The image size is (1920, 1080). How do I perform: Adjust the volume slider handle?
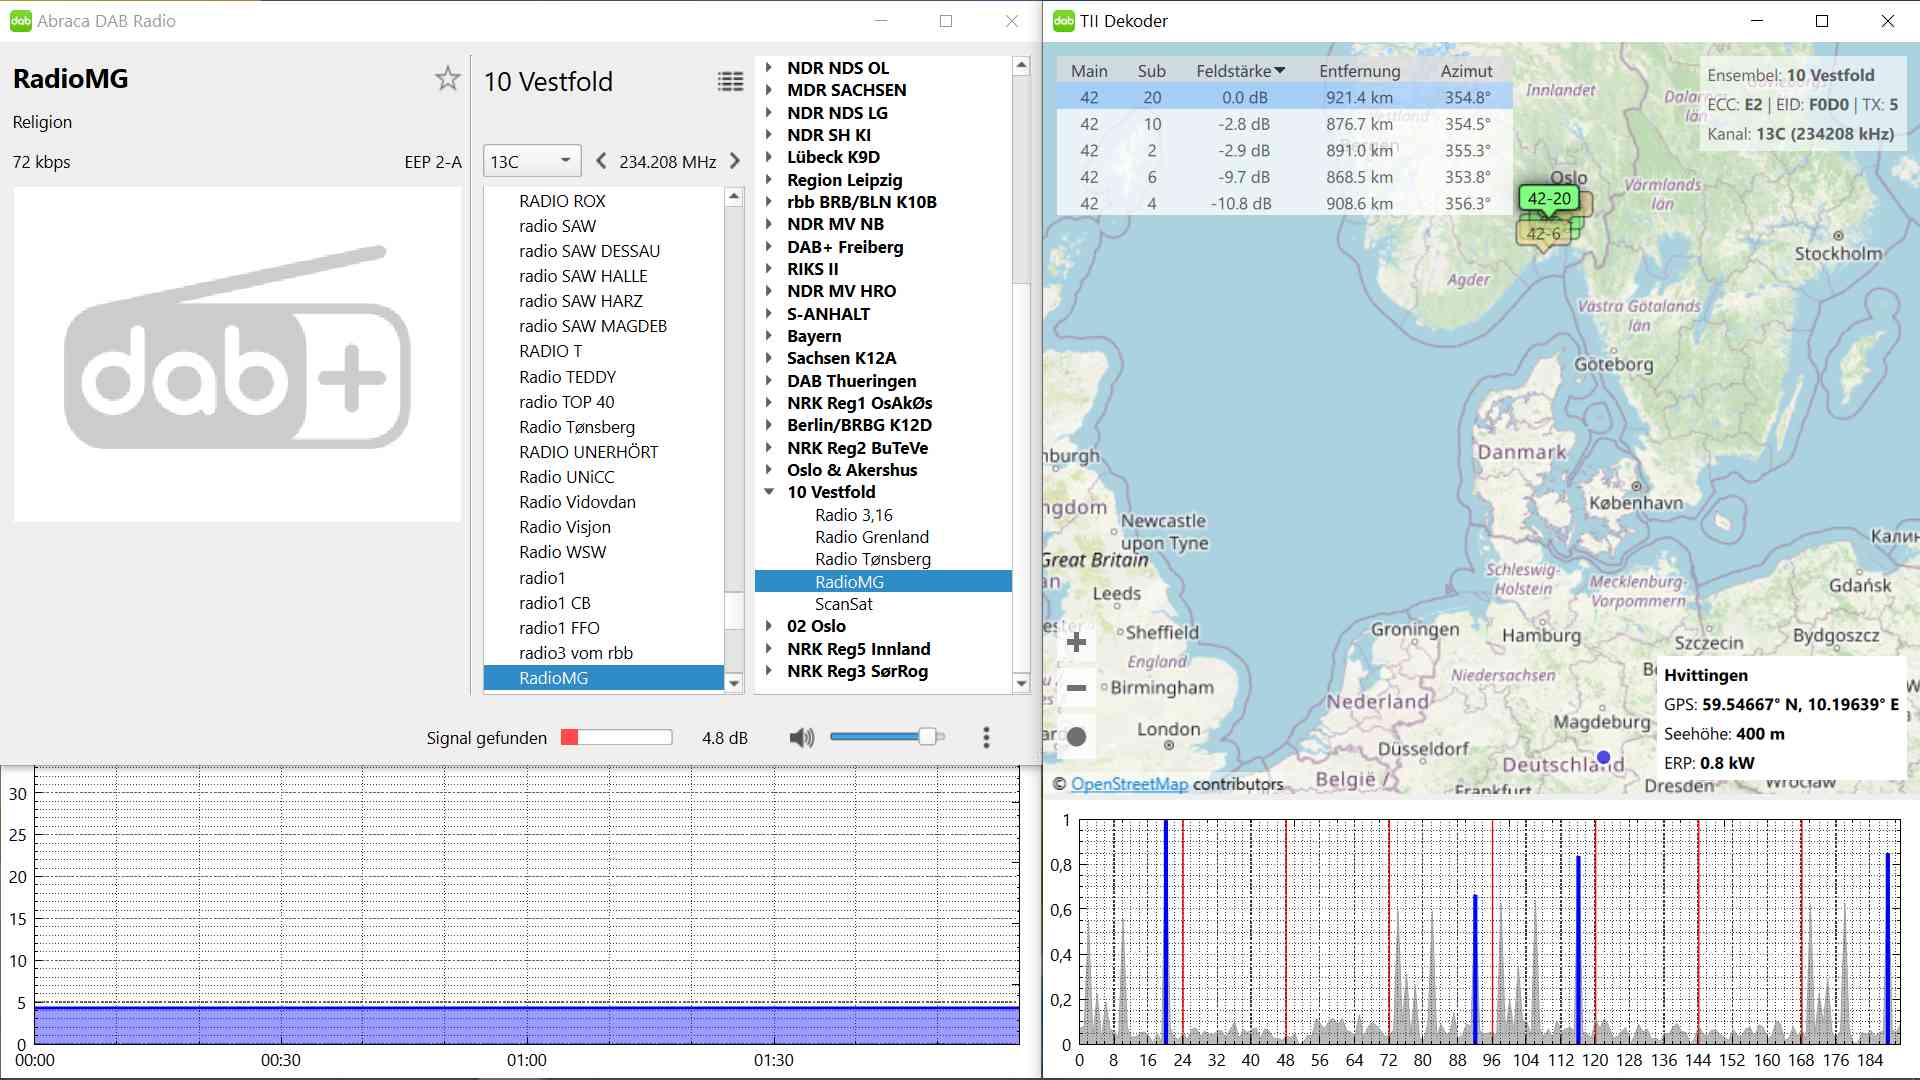coord(927,737)
